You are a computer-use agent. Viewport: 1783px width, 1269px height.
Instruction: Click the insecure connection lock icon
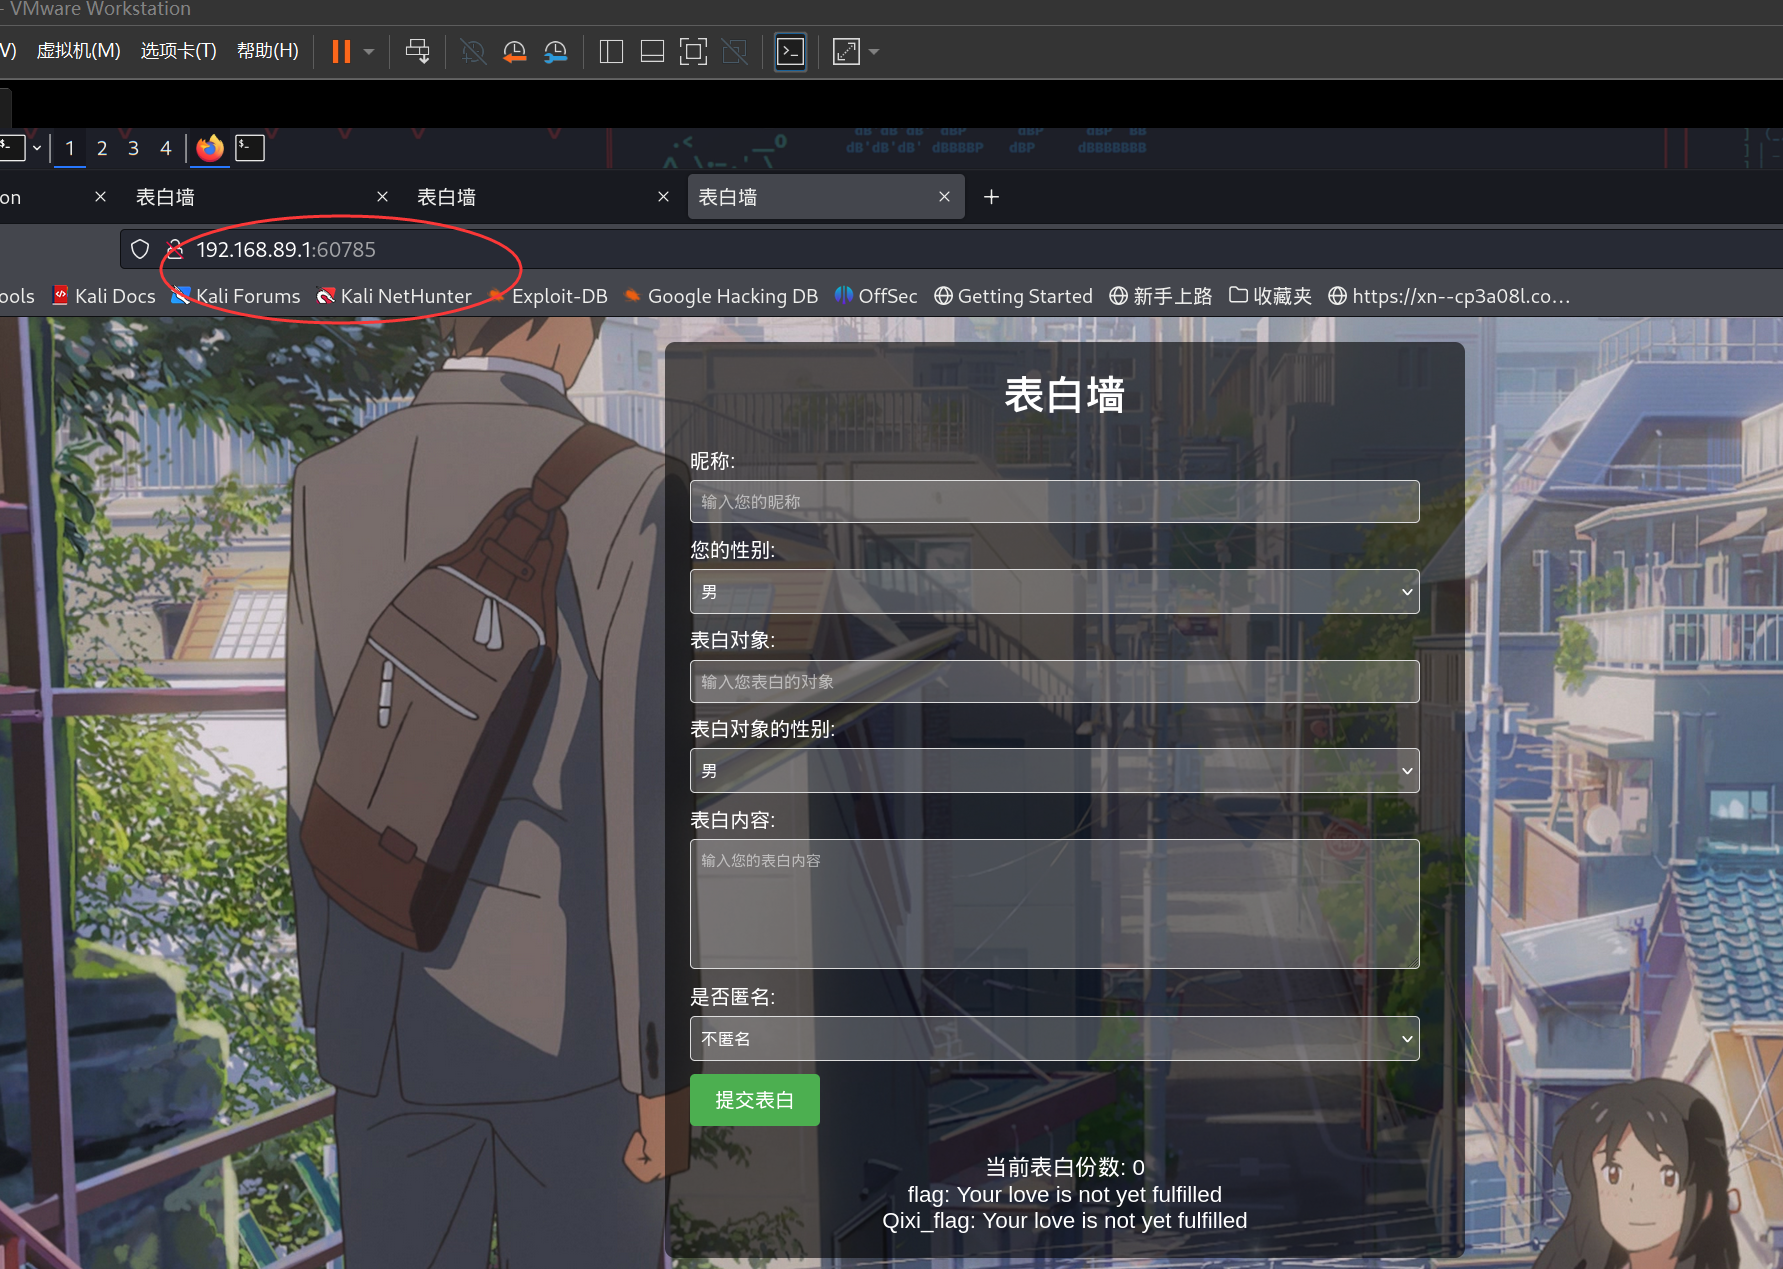tap(175, 249)
